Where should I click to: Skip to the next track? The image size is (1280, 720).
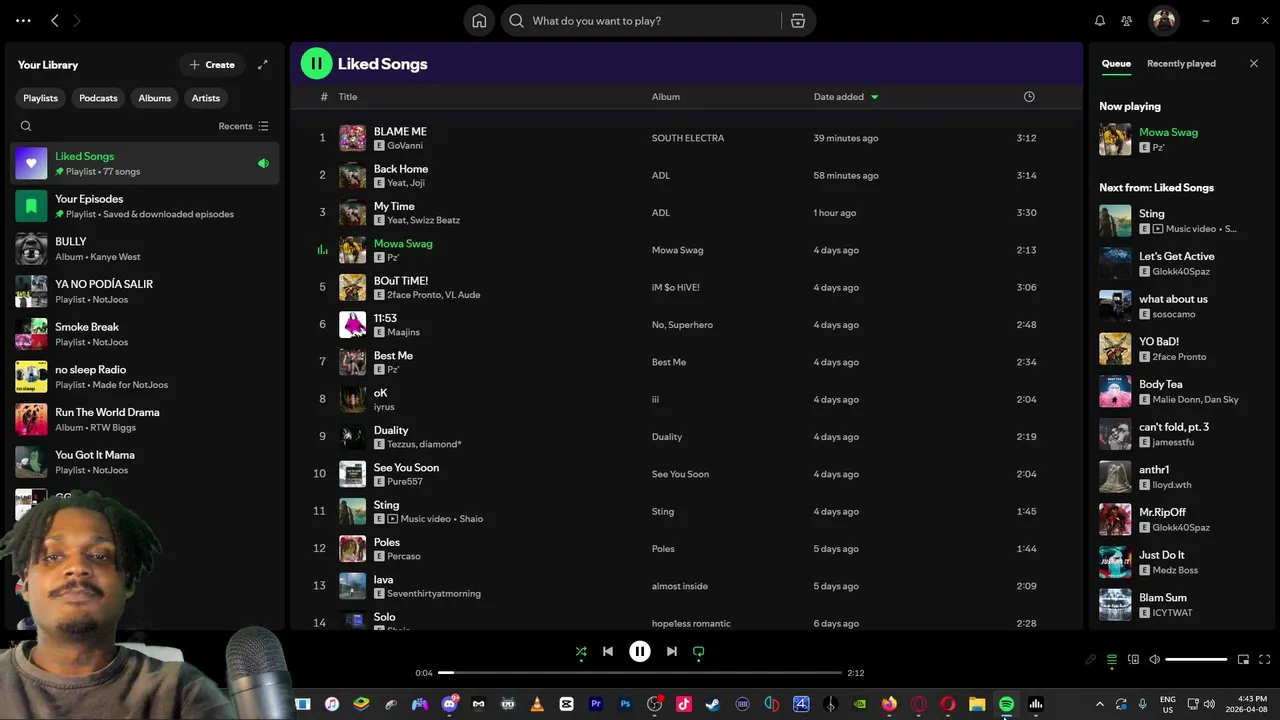[671, 651]
